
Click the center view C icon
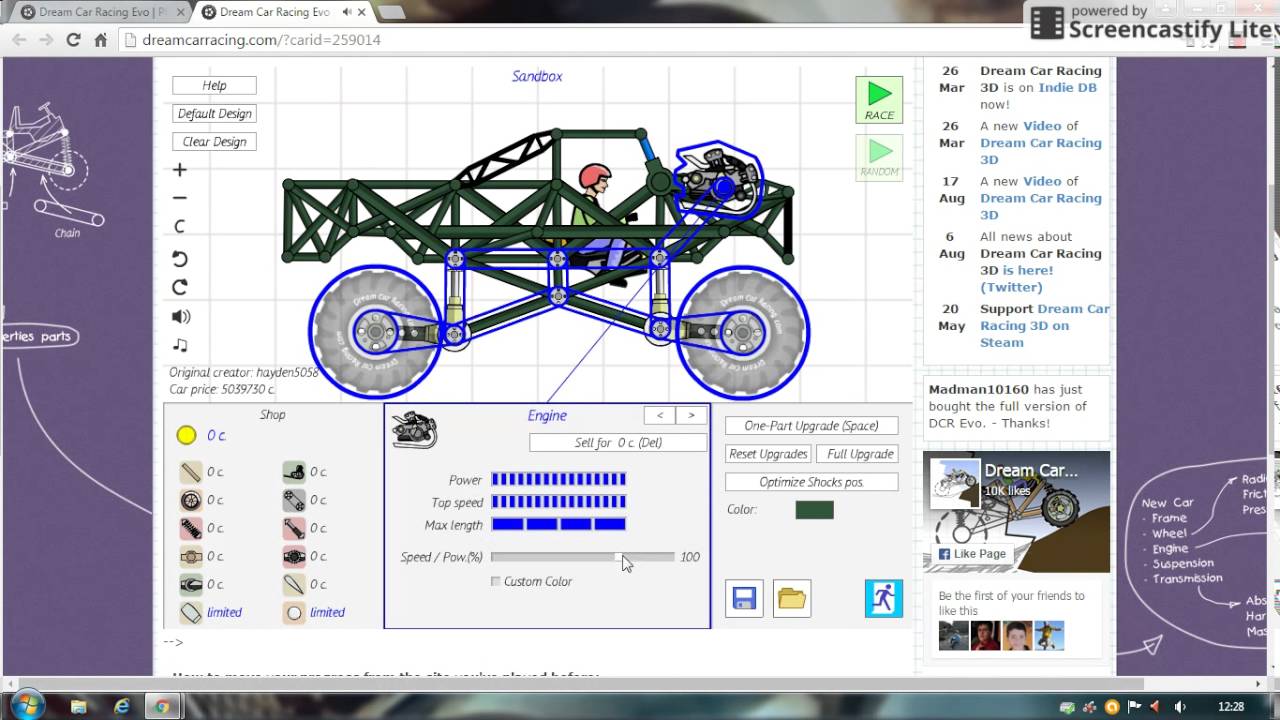(x=180, y=227)
